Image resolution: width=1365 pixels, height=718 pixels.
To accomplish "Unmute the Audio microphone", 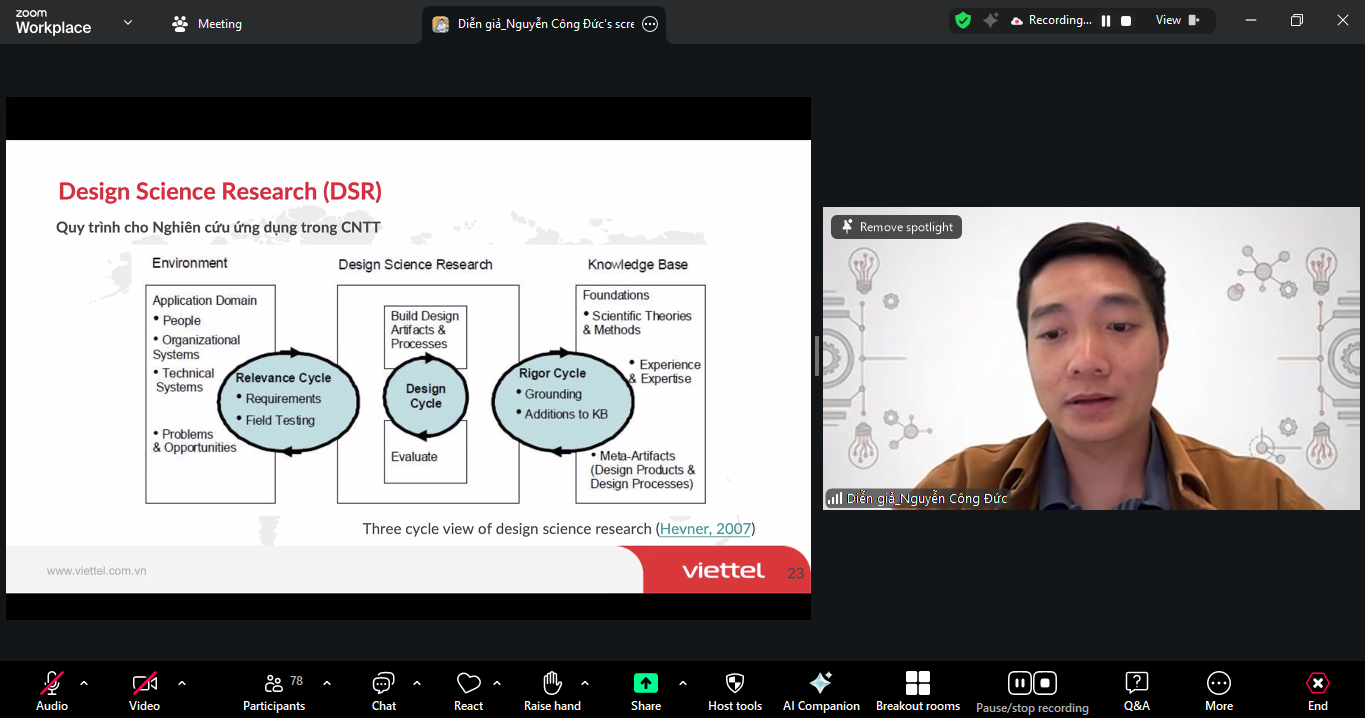I will (52, 691).
